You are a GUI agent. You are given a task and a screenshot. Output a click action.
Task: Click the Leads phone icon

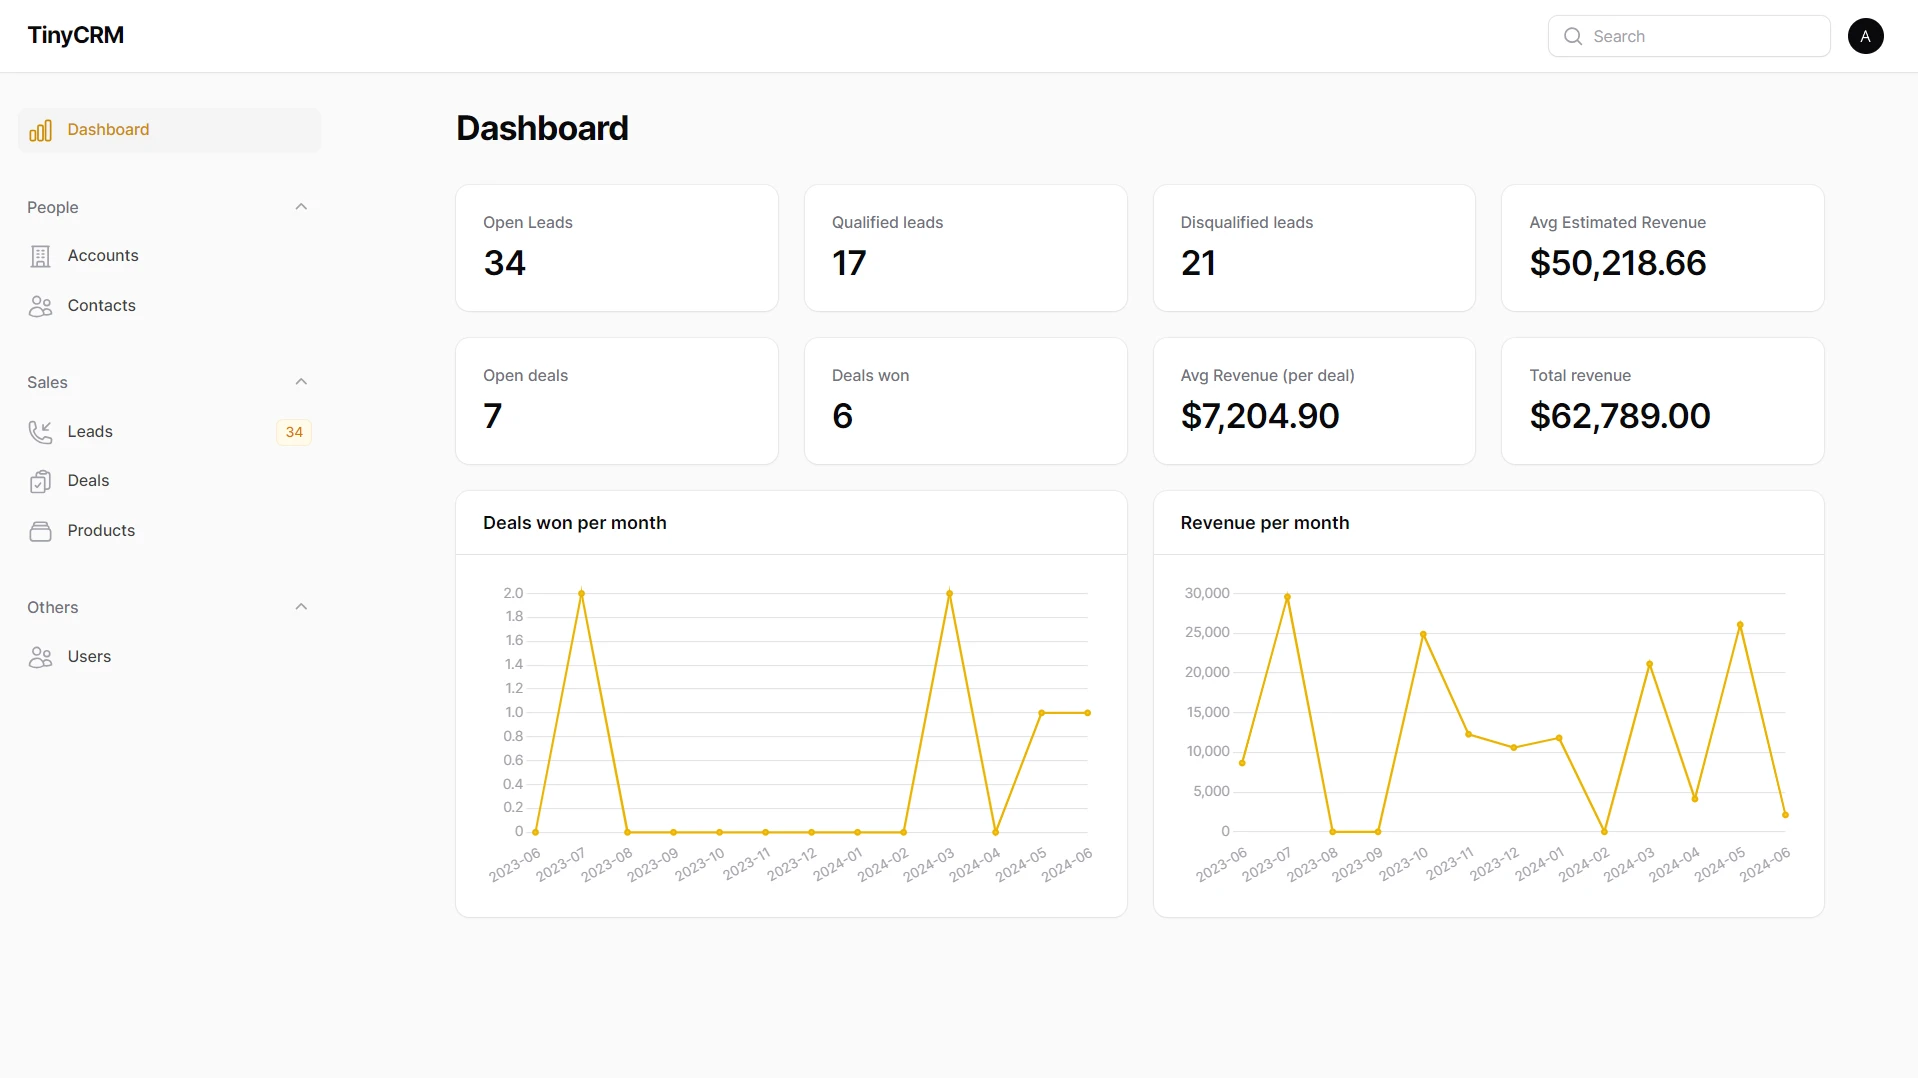(40, 432)
